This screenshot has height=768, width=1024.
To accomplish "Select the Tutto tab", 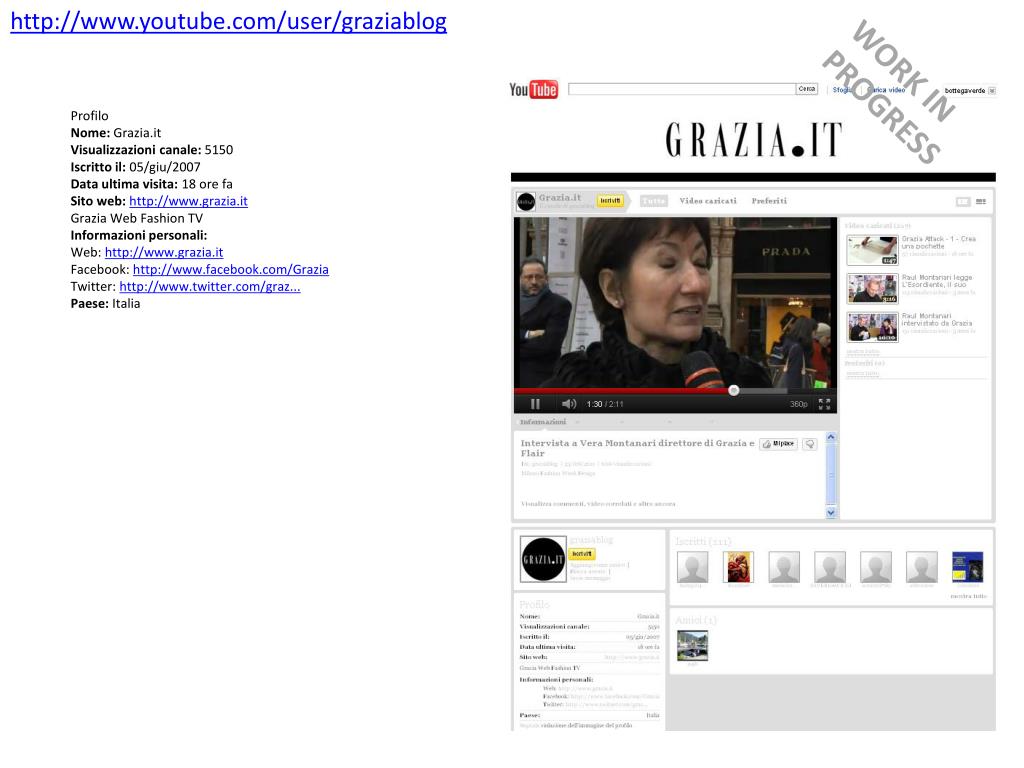I will point(654,201).
